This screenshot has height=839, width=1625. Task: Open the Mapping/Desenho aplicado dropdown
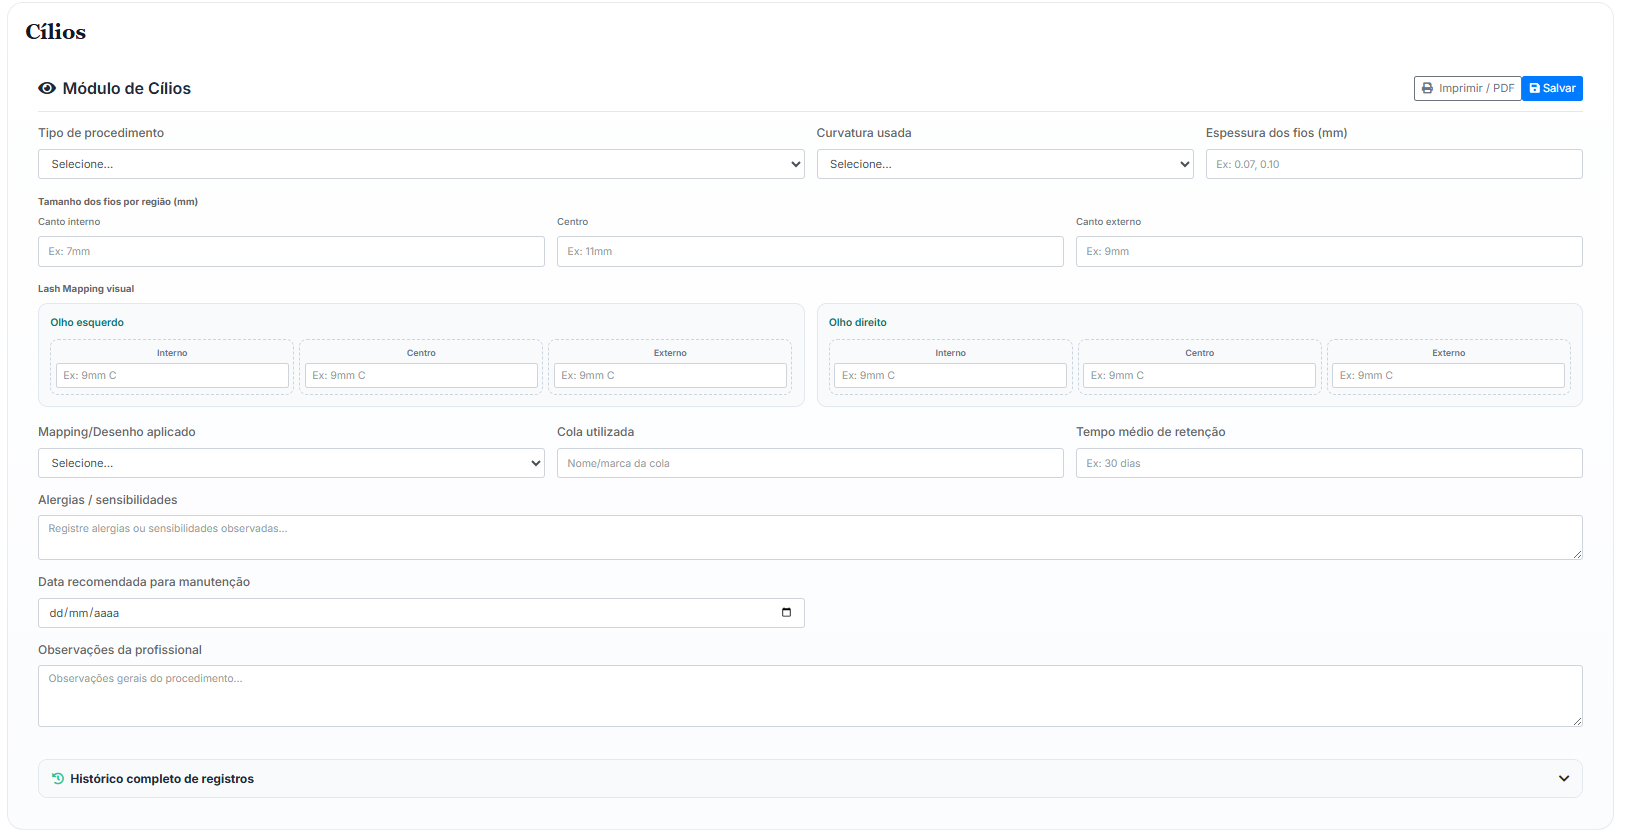pyautogui.click(x=291, y=463)
